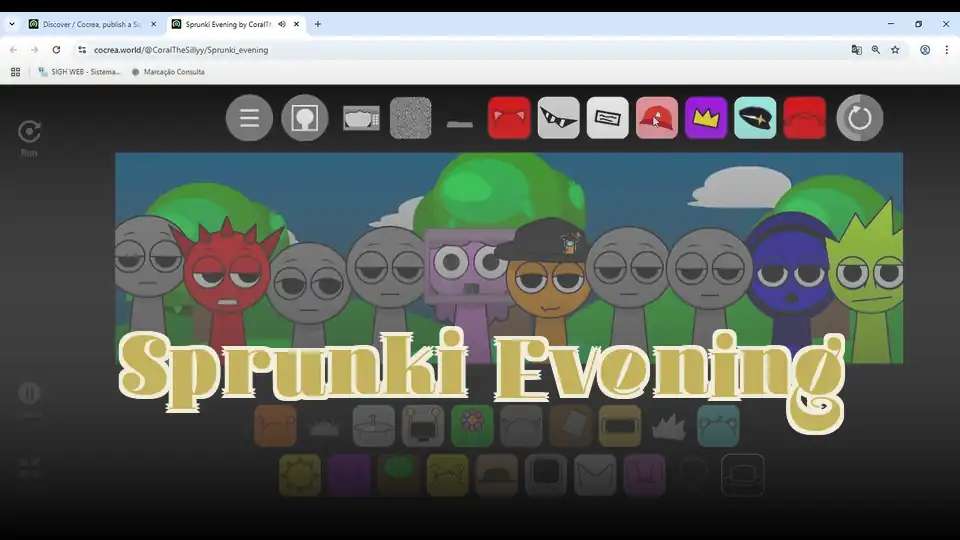Pick the gray black screen icon in lower row
This screenshot has height=540, width=960.
coord(546,474)
